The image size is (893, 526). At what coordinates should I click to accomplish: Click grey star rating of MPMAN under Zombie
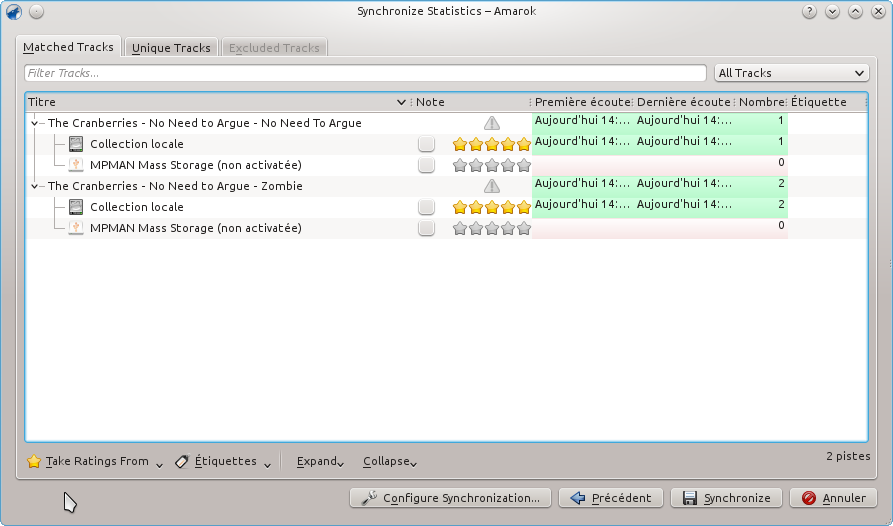[x=491, y=229]
